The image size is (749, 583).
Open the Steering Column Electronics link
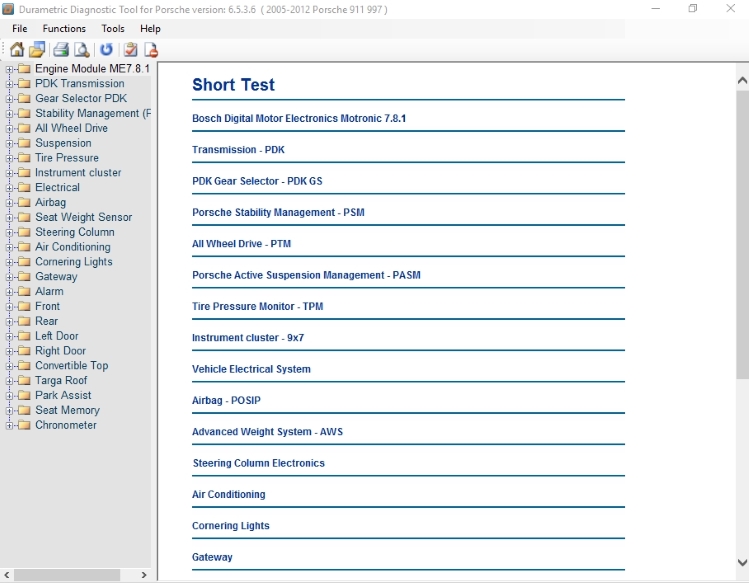tap(258, 463)
